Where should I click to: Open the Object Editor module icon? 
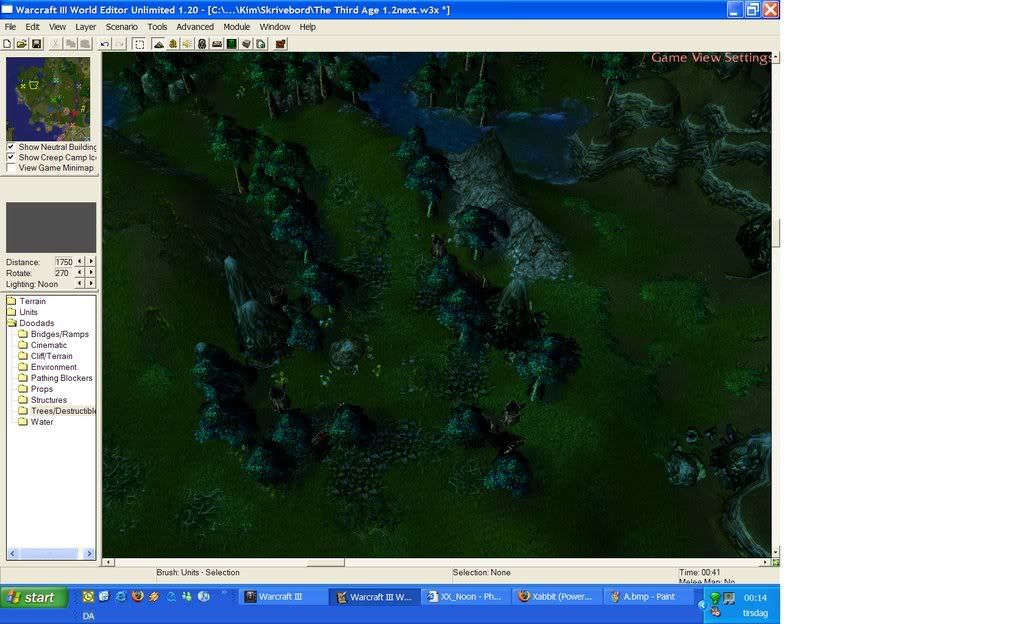[x=202, y=44]
